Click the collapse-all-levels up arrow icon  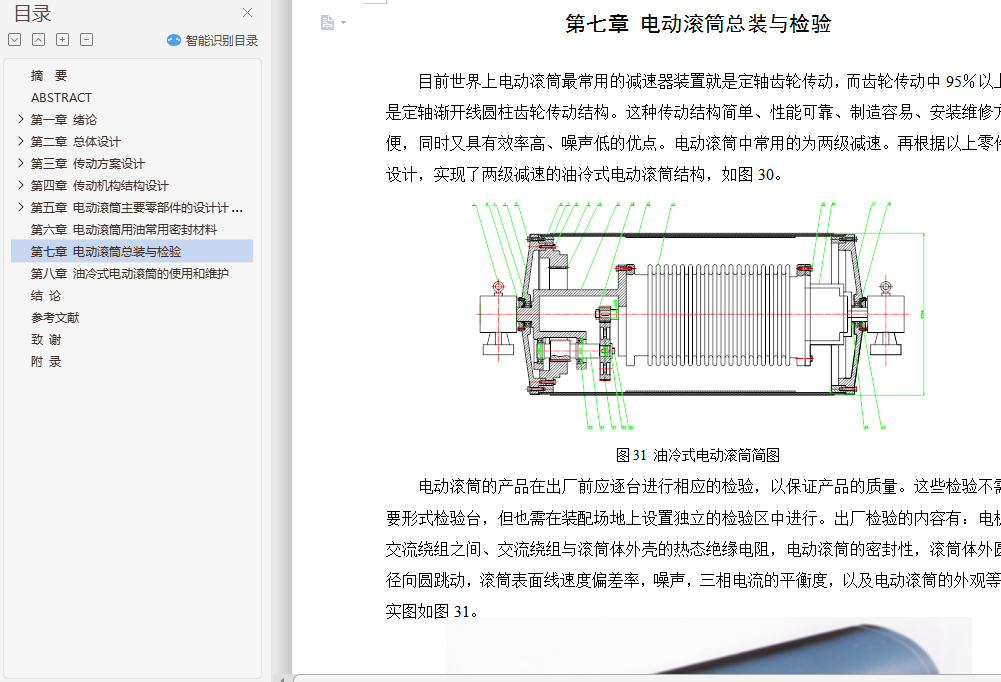(38, 40)
